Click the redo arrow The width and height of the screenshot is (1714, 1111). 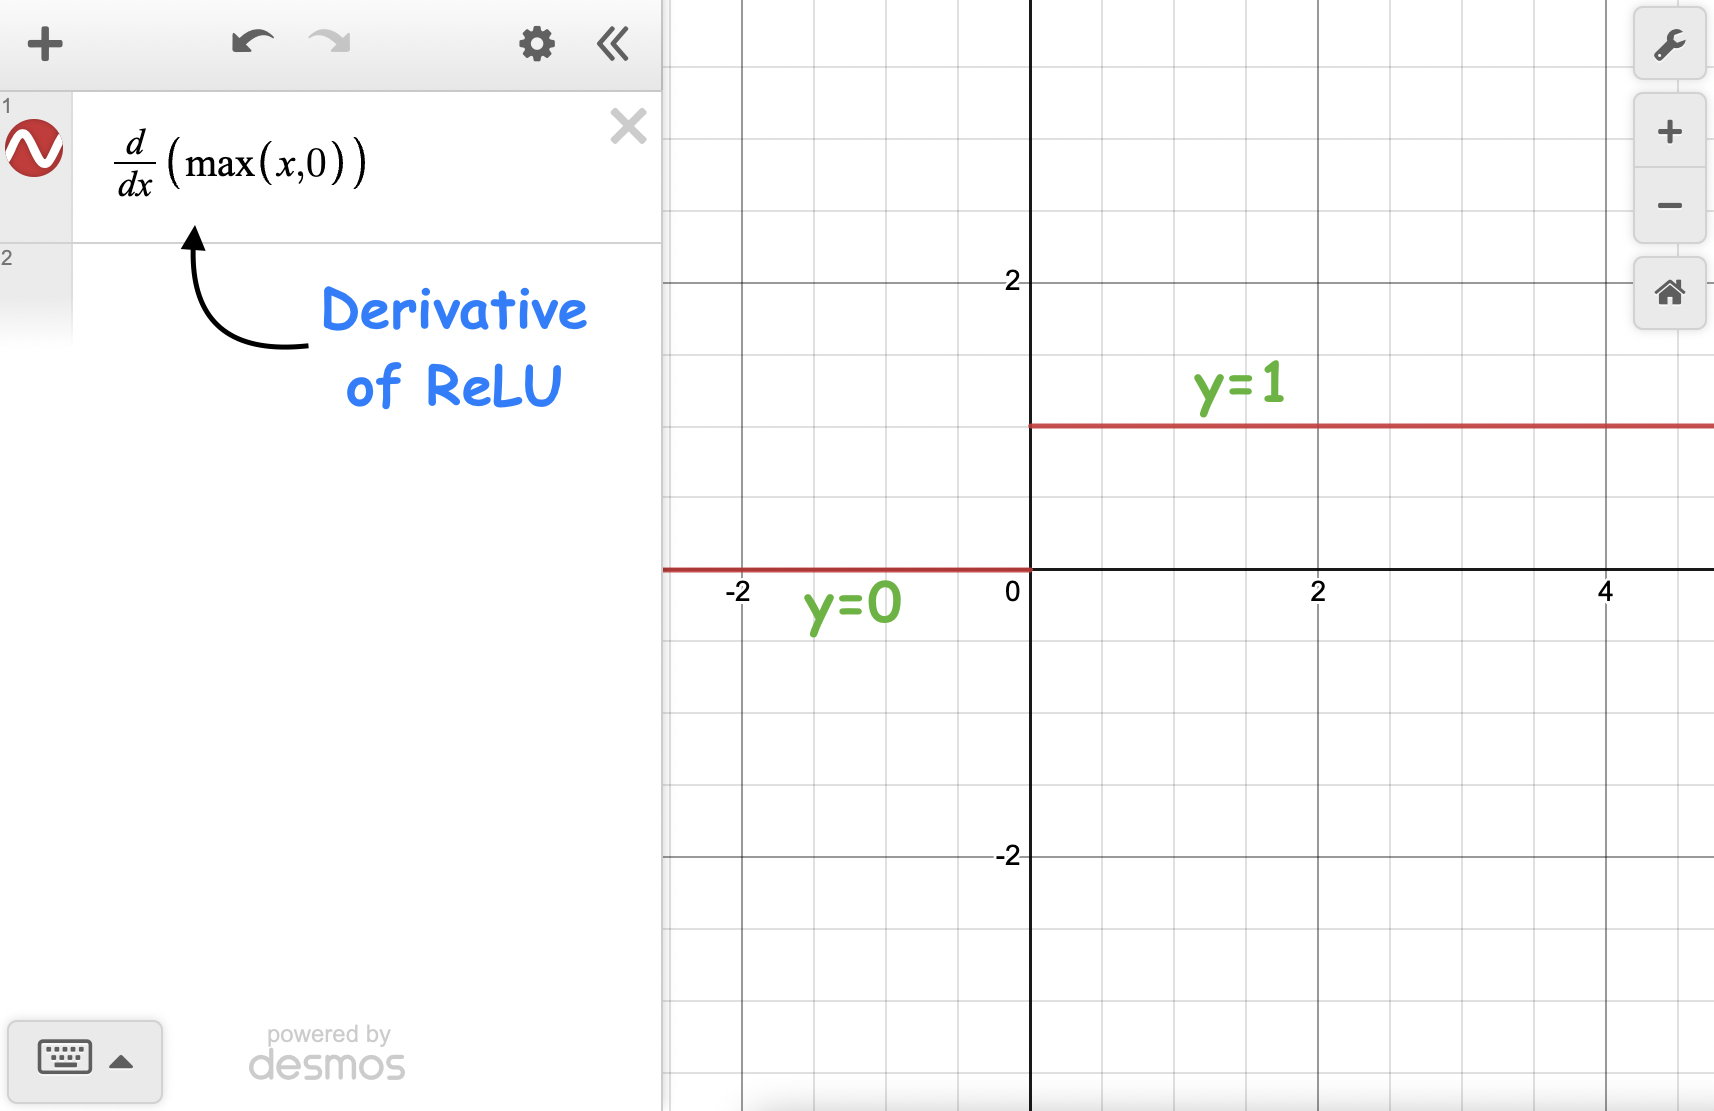pos(328,43)
